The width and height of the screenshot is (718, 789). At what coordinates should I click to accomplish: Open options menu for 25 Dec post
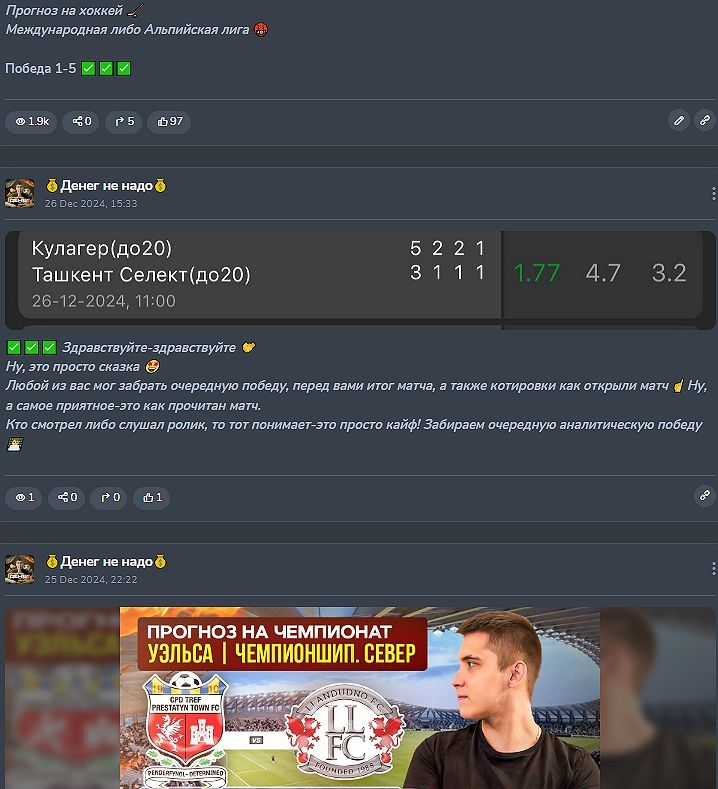point(713,569)
